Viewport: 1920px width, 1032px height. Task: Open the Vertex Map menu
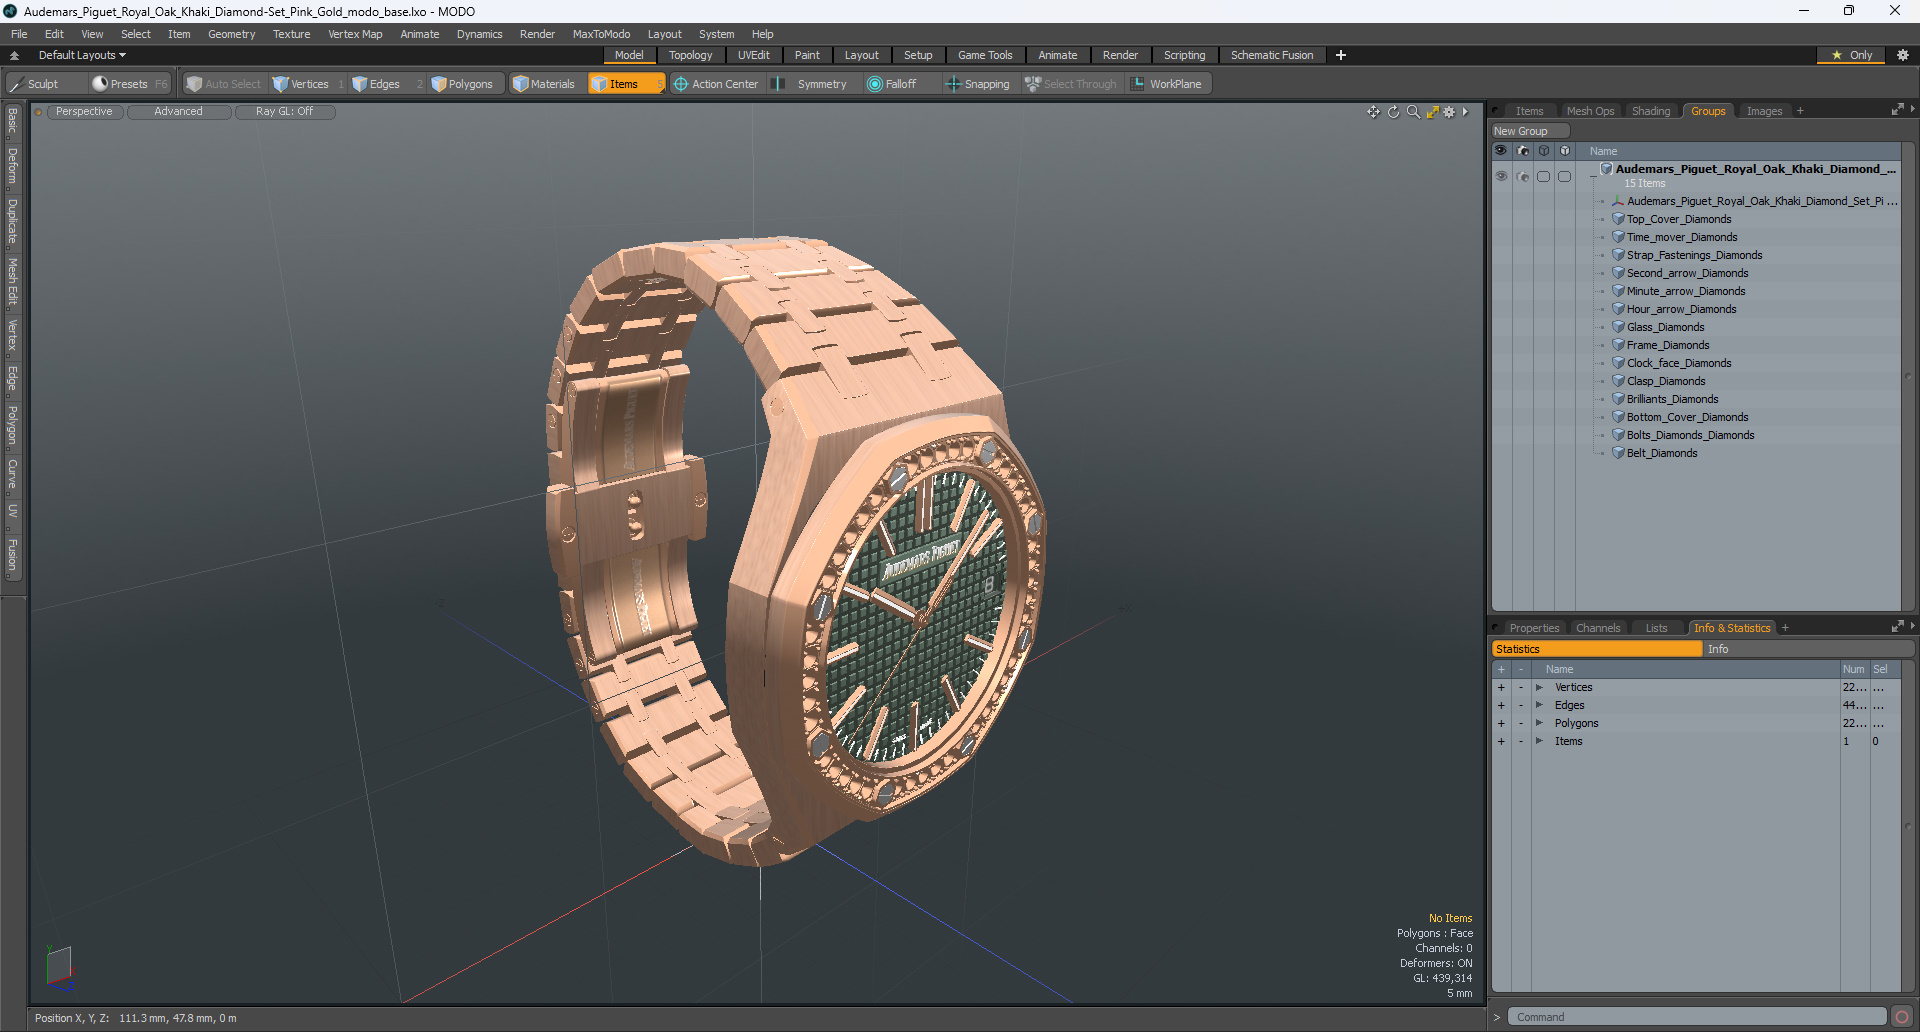point(355,34)
